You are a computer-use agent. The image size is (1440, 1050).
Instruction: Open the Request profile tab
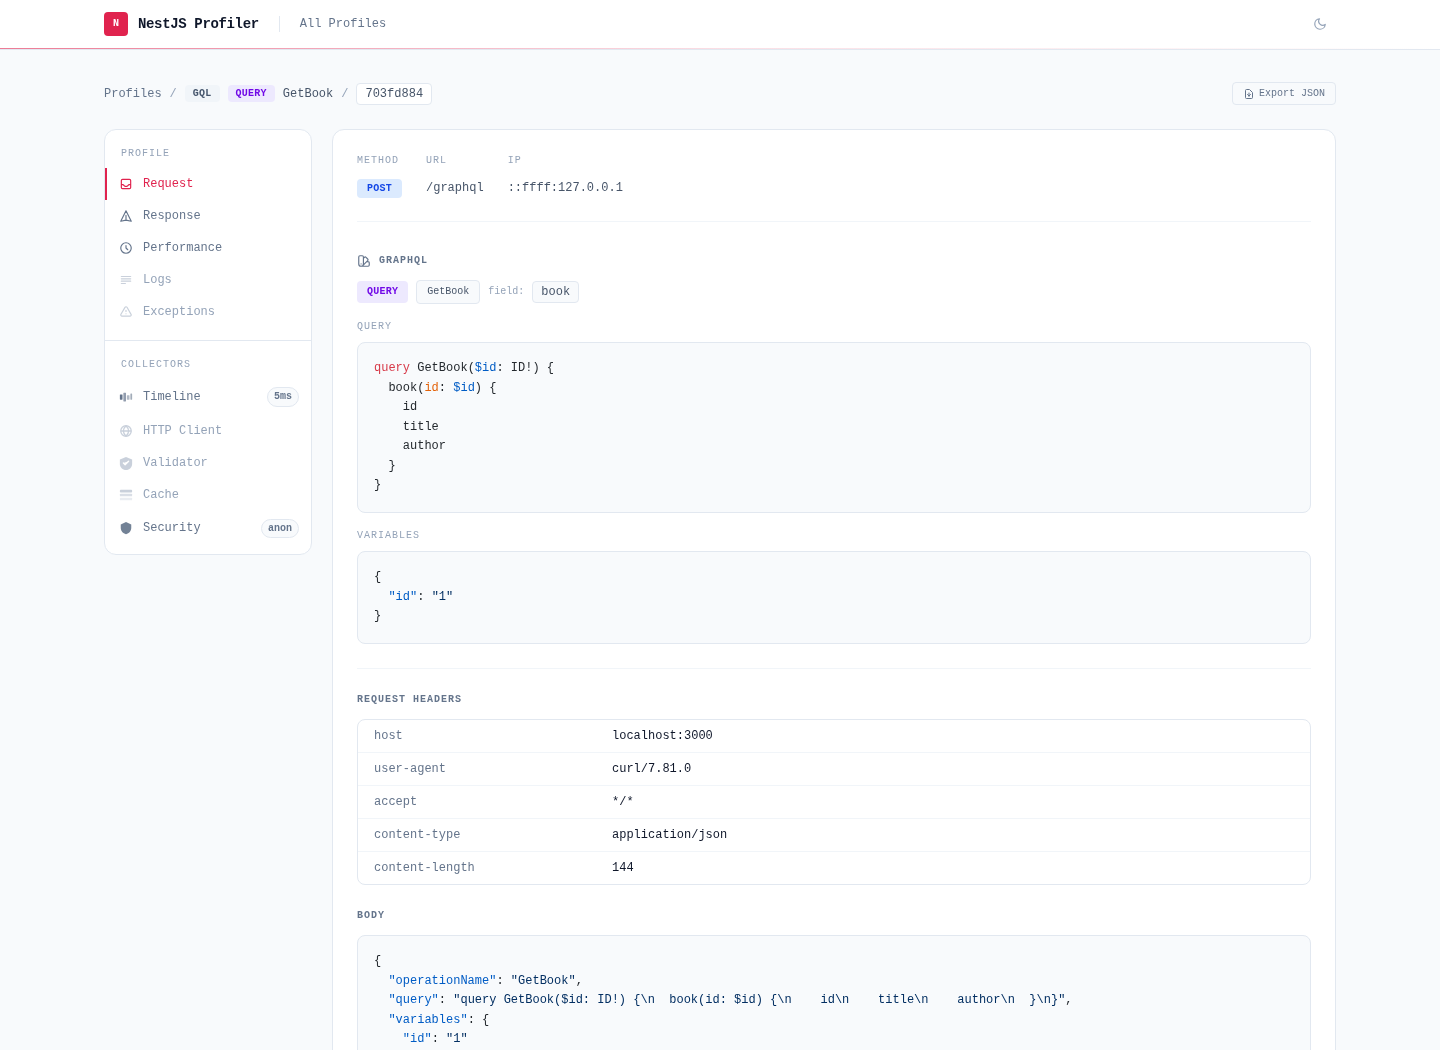point(208,184)
